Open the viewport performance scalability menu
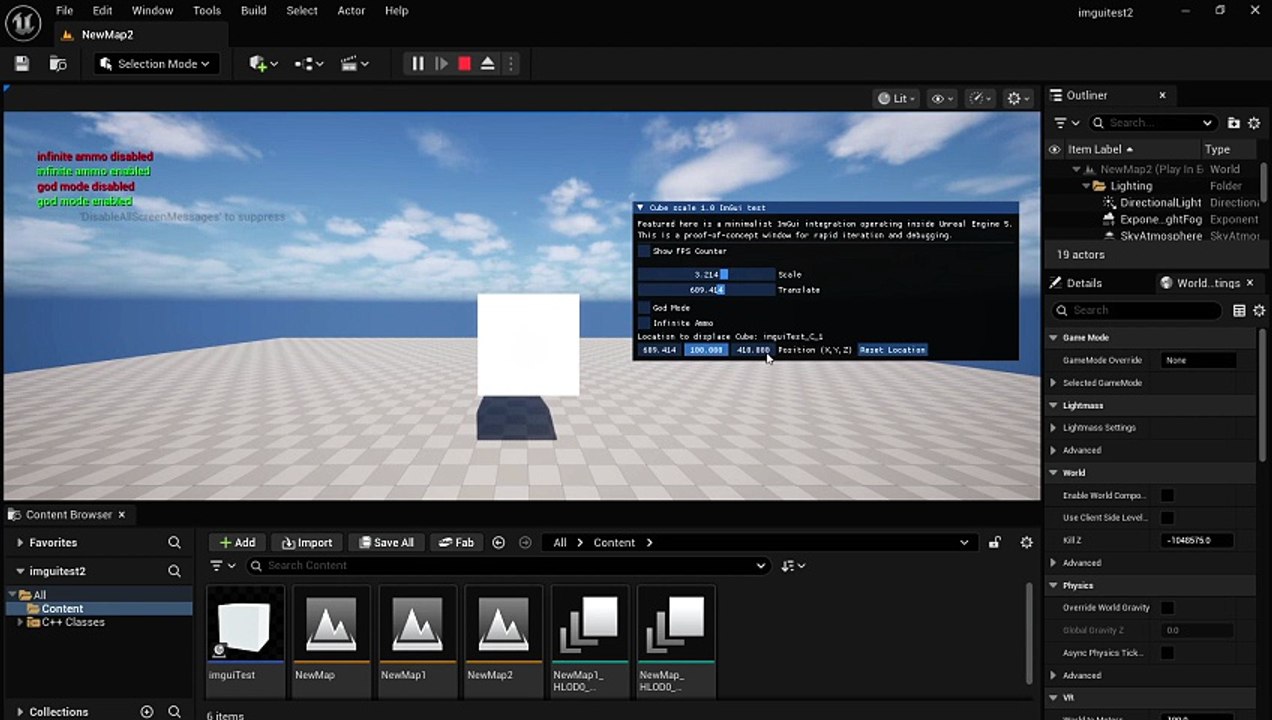 (x=980, y=98)
